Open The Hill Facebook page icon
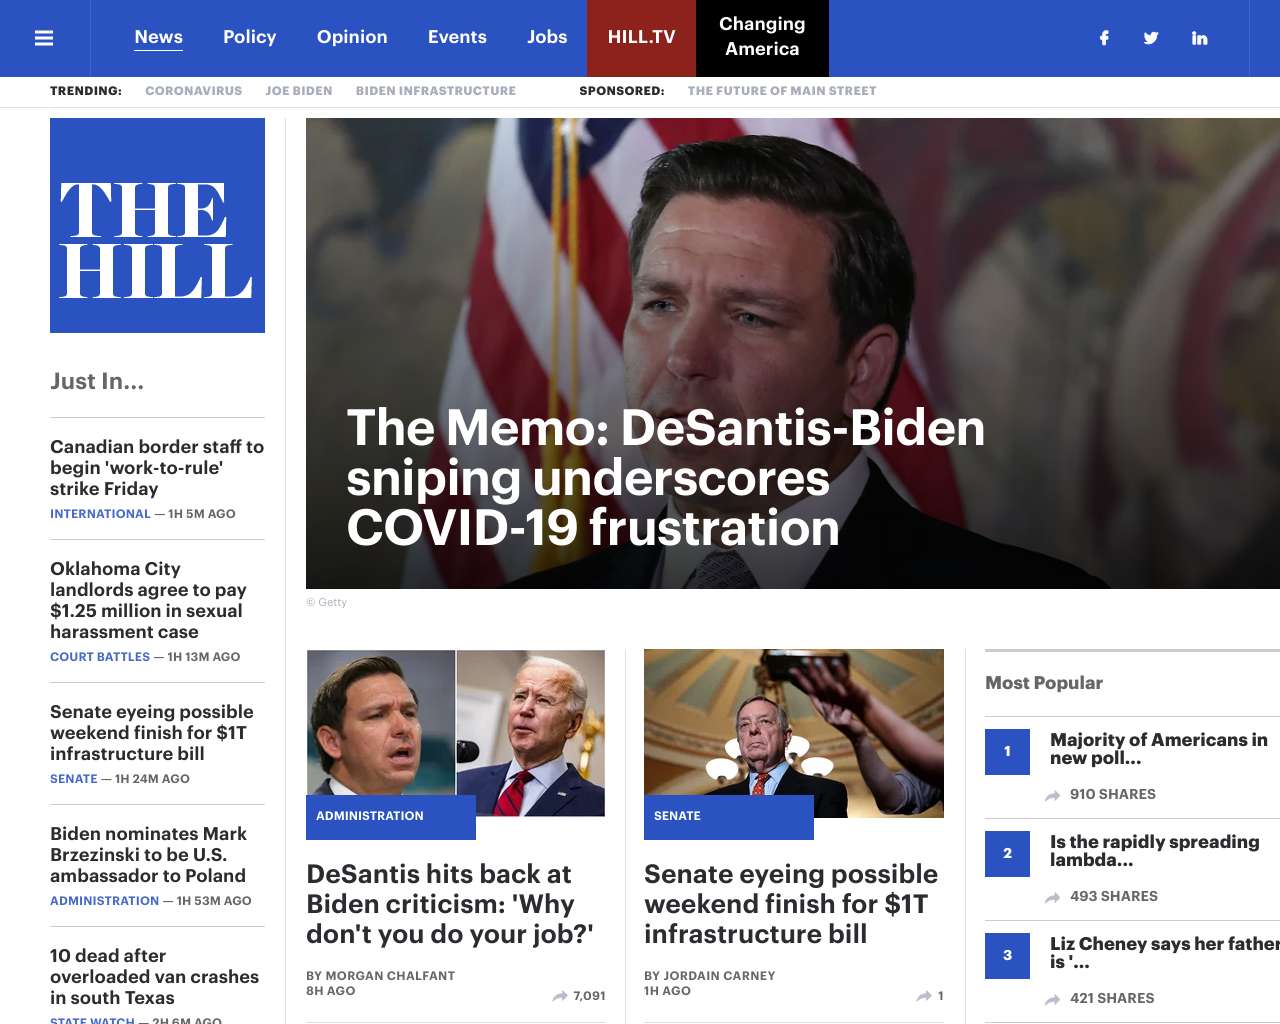 pos(1104,38)
